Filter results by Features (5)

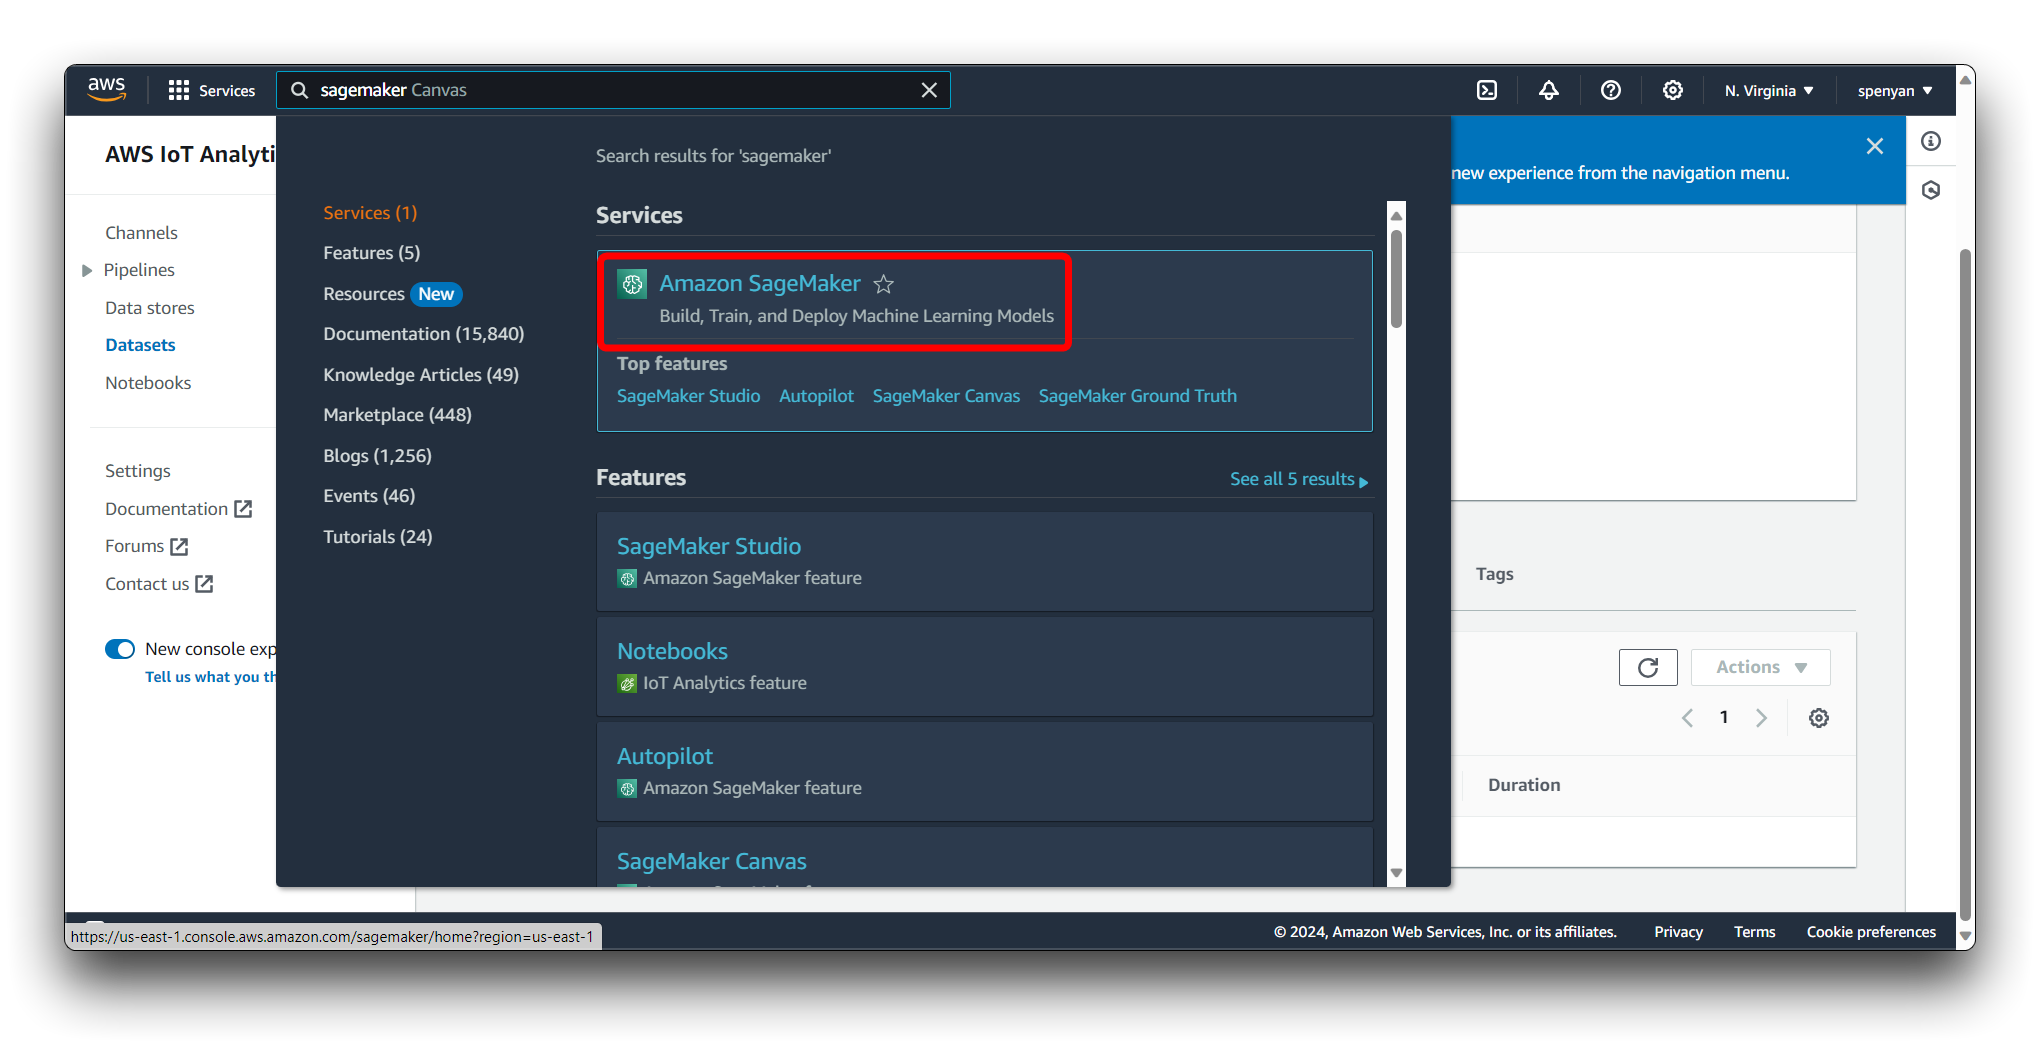pyautogui.click(x=371, y=253)
